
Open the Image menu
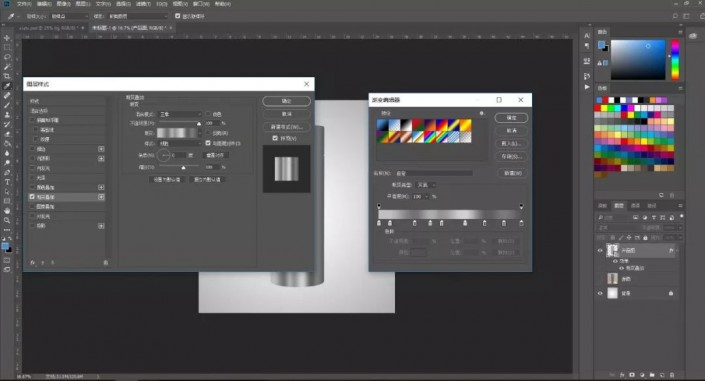pyautogui.click(x=63, y=4)
